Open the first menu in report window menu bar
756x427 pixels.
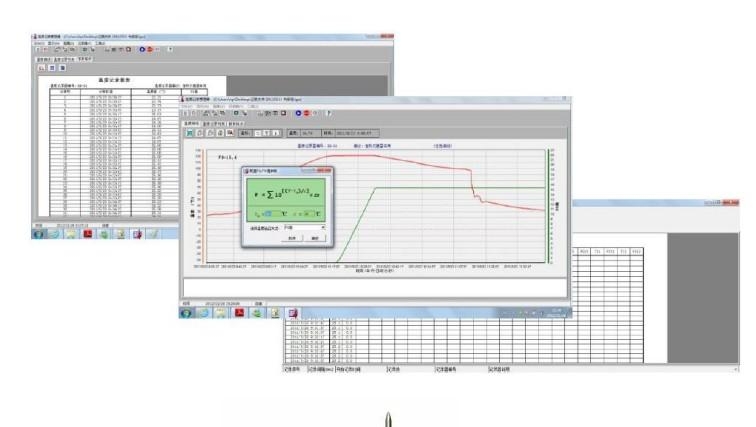(39, 43)
